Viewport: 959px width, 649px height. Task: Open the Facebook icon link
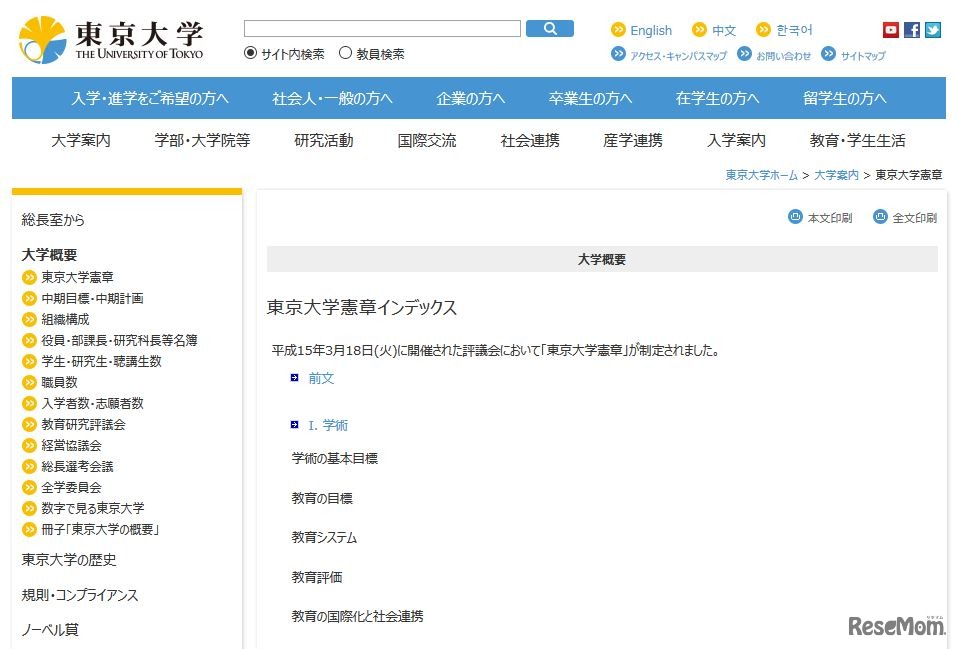(x=911, y=30)
